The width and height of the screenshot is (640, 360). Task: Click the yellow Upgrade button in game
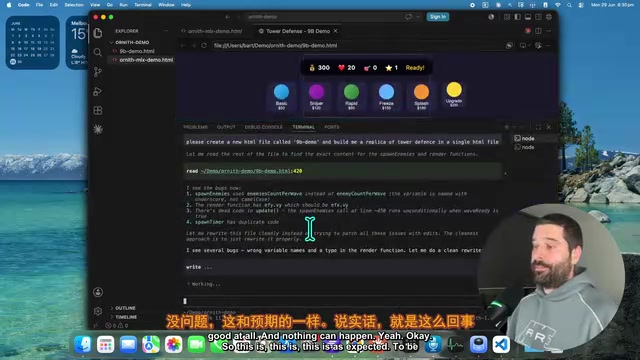(454, 94)
